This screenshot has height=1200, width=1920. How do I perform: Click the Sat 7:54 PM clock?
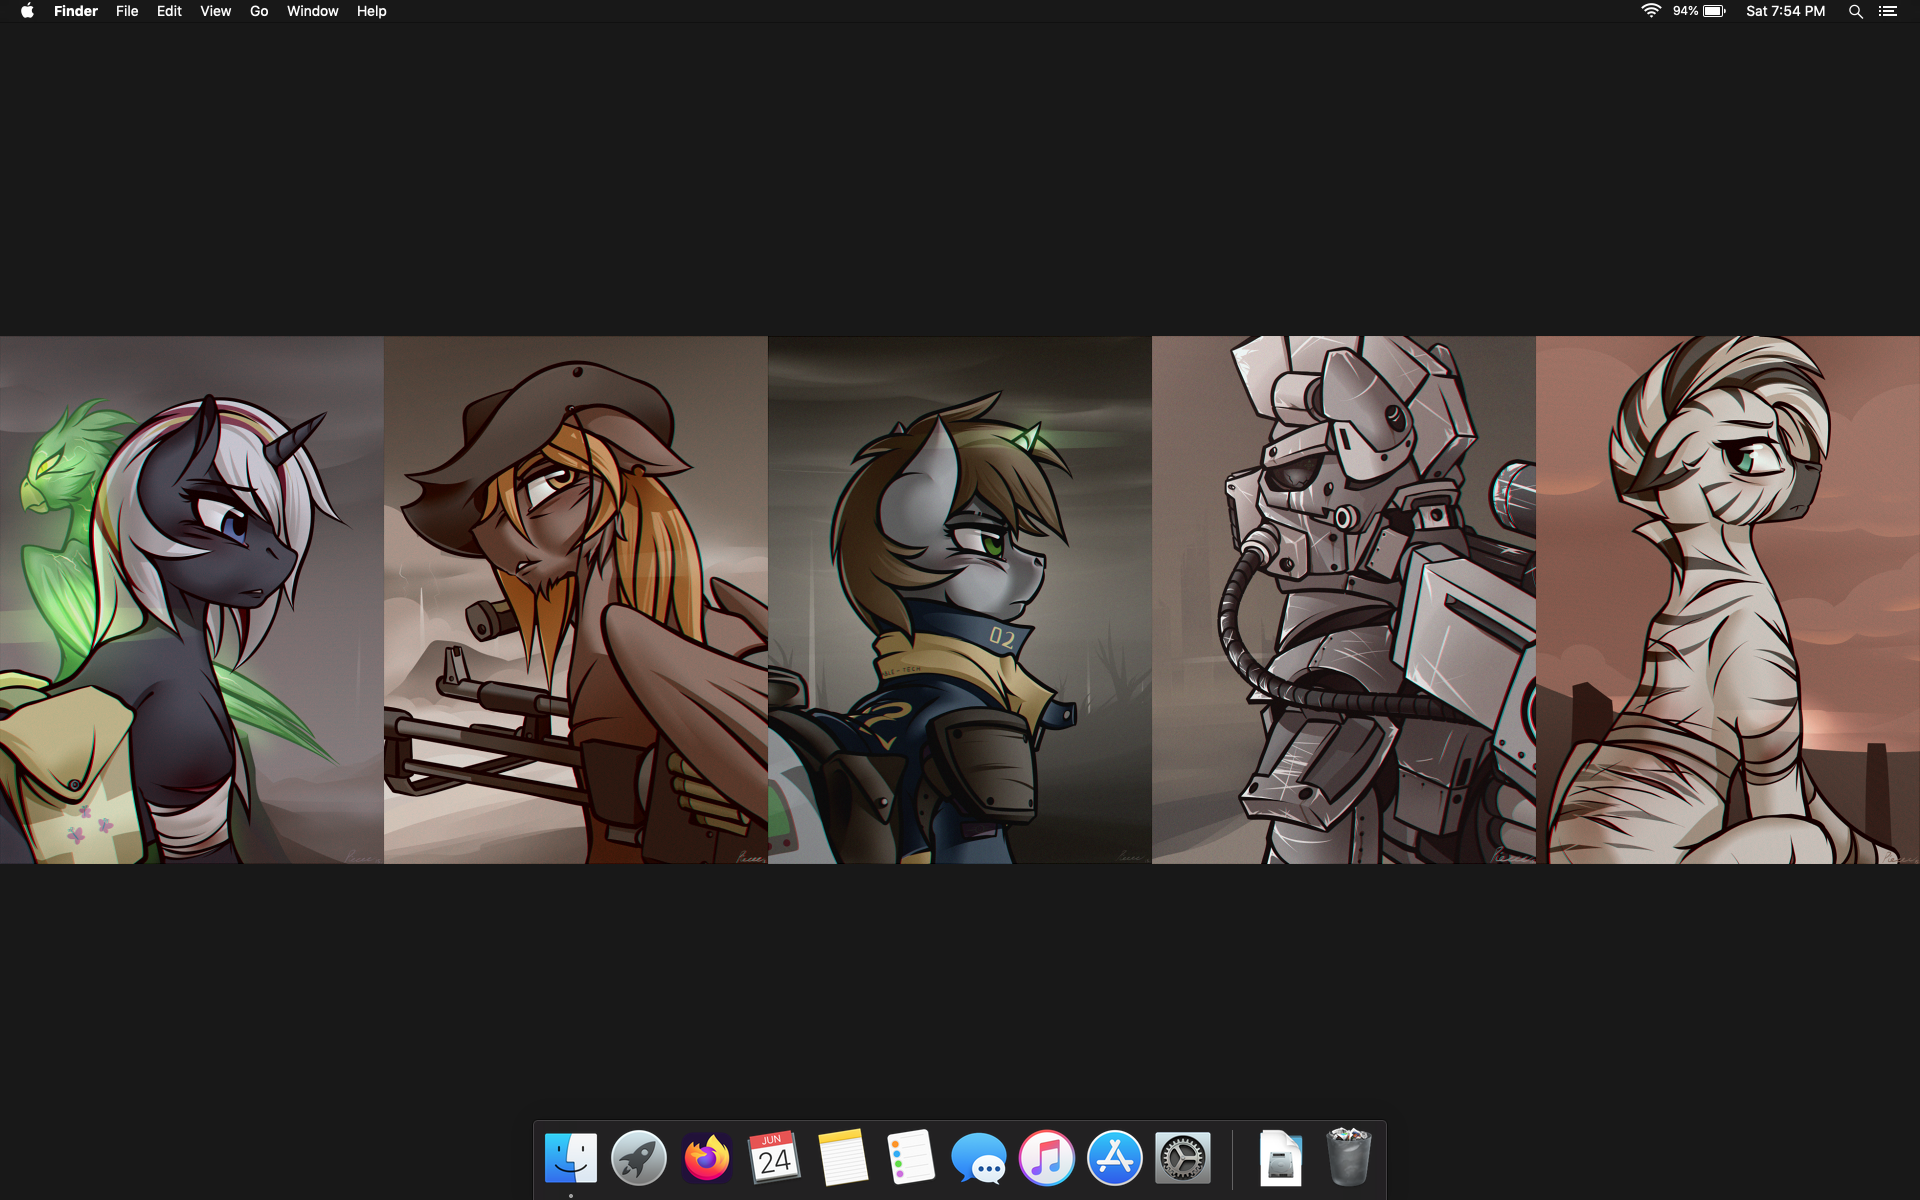1785,11
